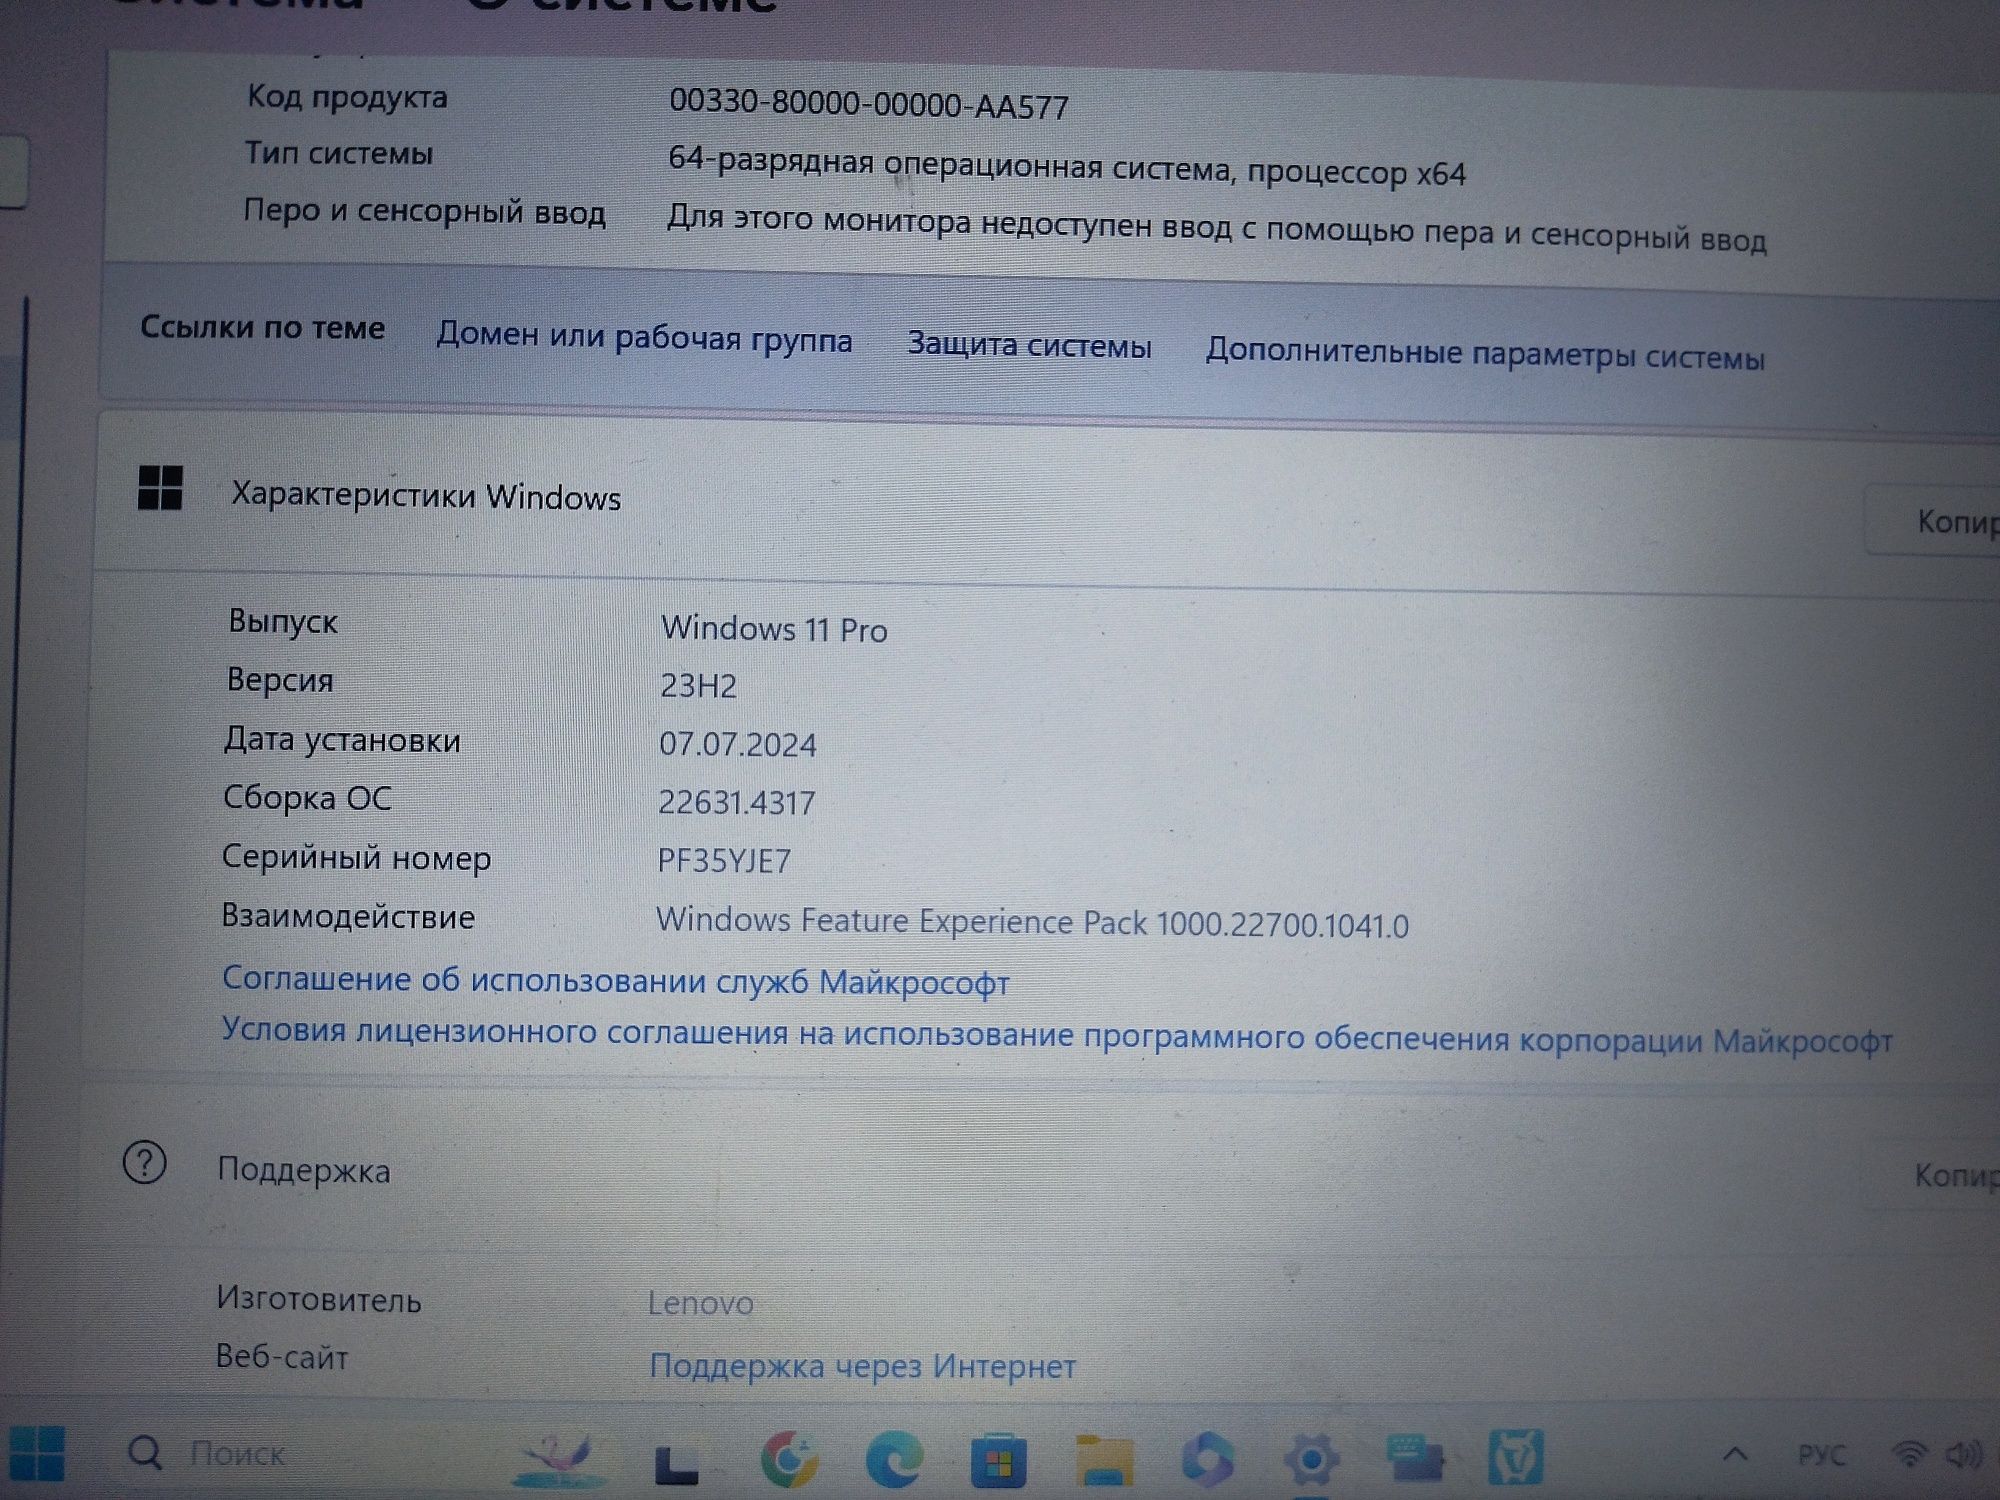Click the Веб-сайт label
Image resolution: width=2000 pixels, height=1500 pixels.
click(282, 1357)
